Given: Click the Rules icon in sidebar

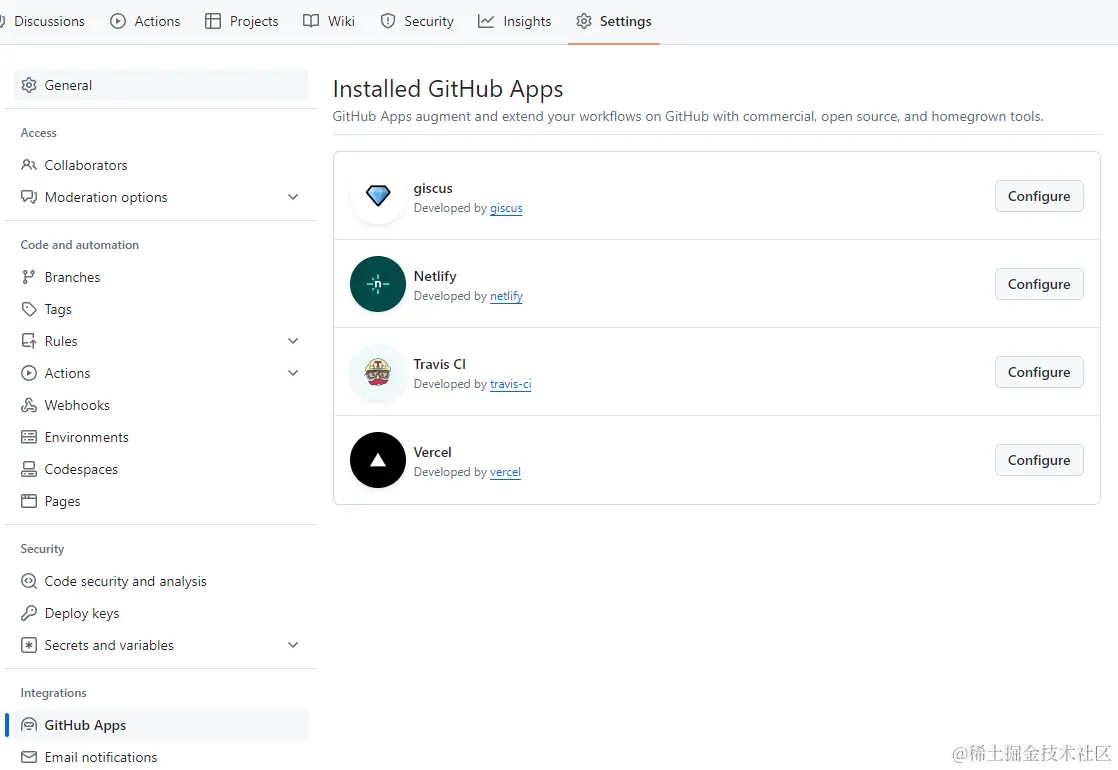Looking at the screenshot, I should click(29, 341).
